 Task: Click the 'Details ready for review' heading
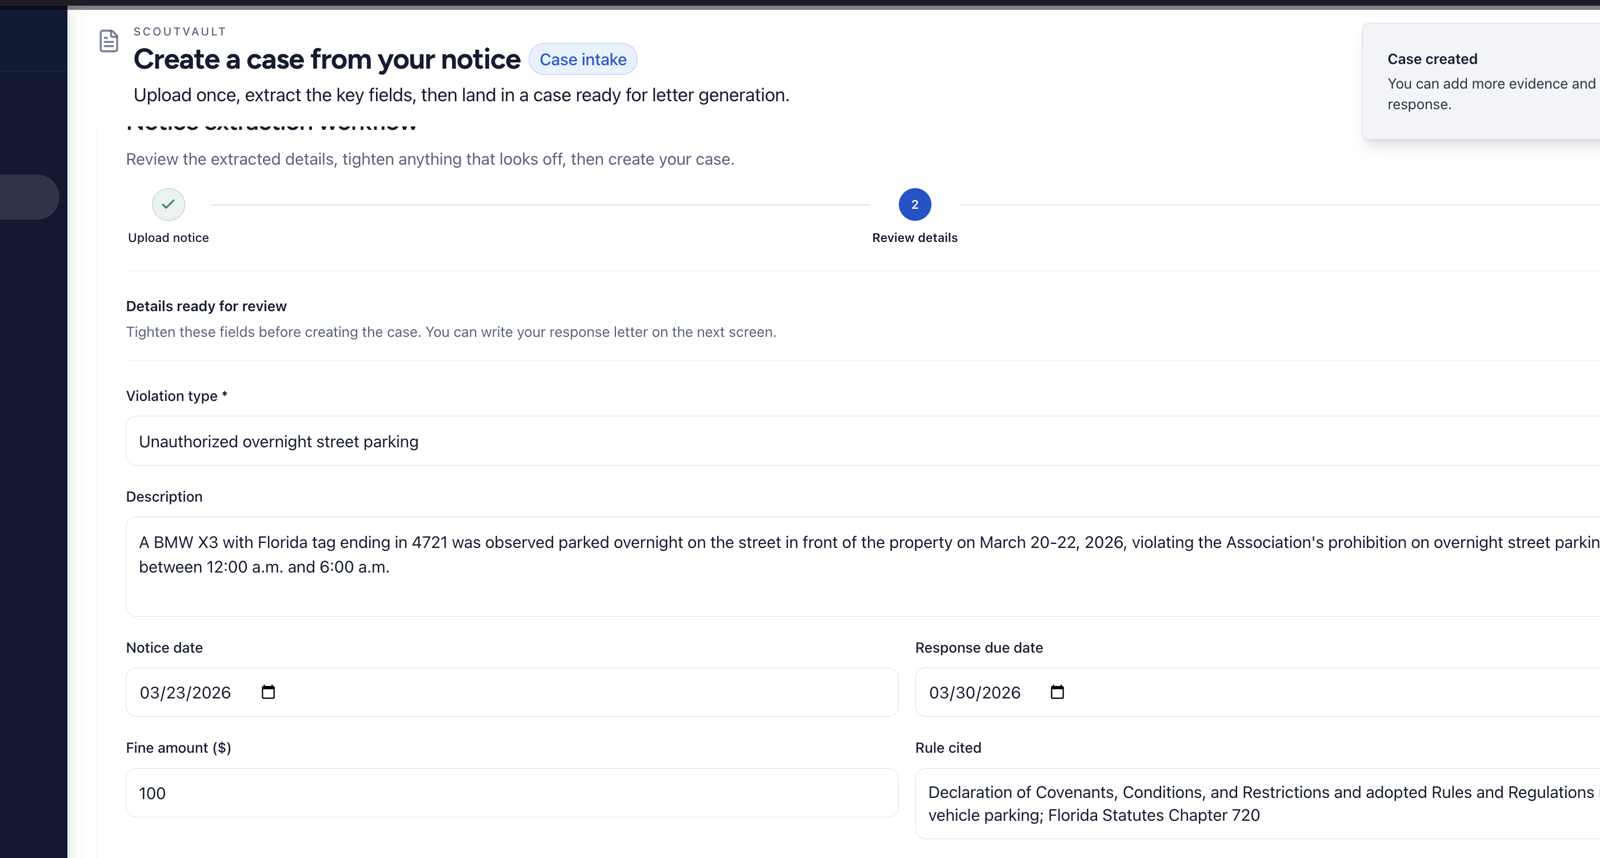[x=206, y=306]
